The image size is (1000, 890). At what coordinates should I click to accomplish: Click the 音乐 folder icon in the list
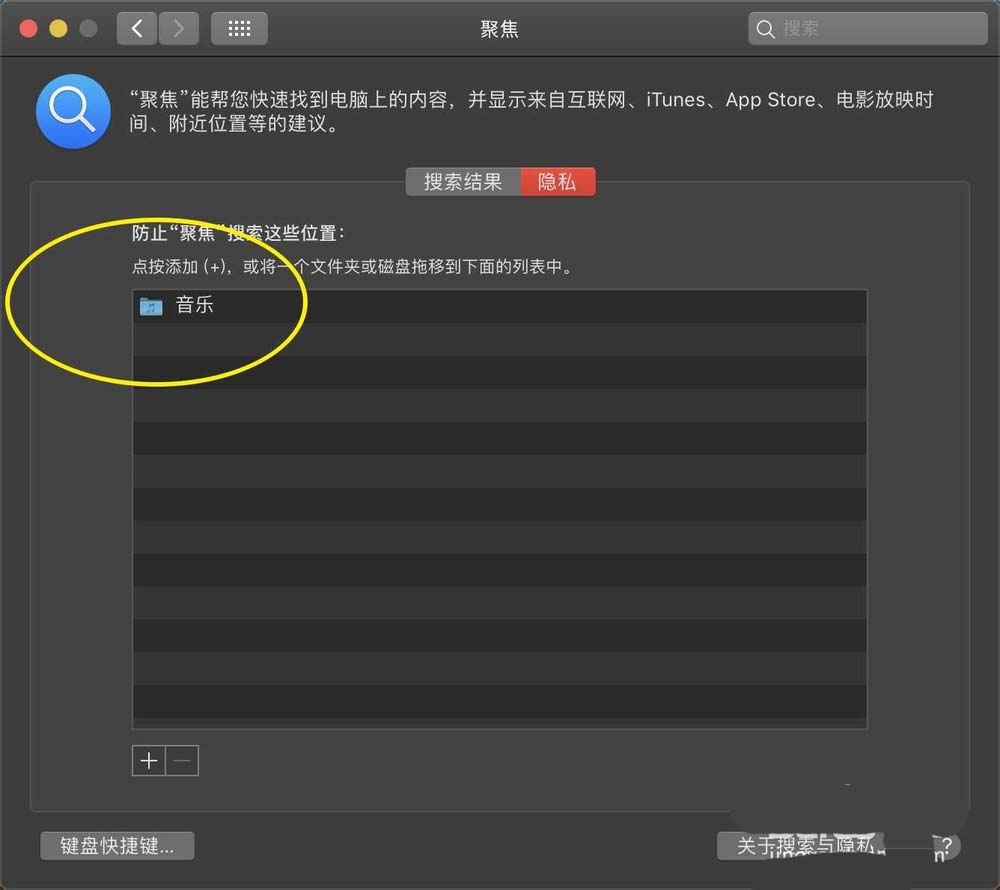coord(151,306)
